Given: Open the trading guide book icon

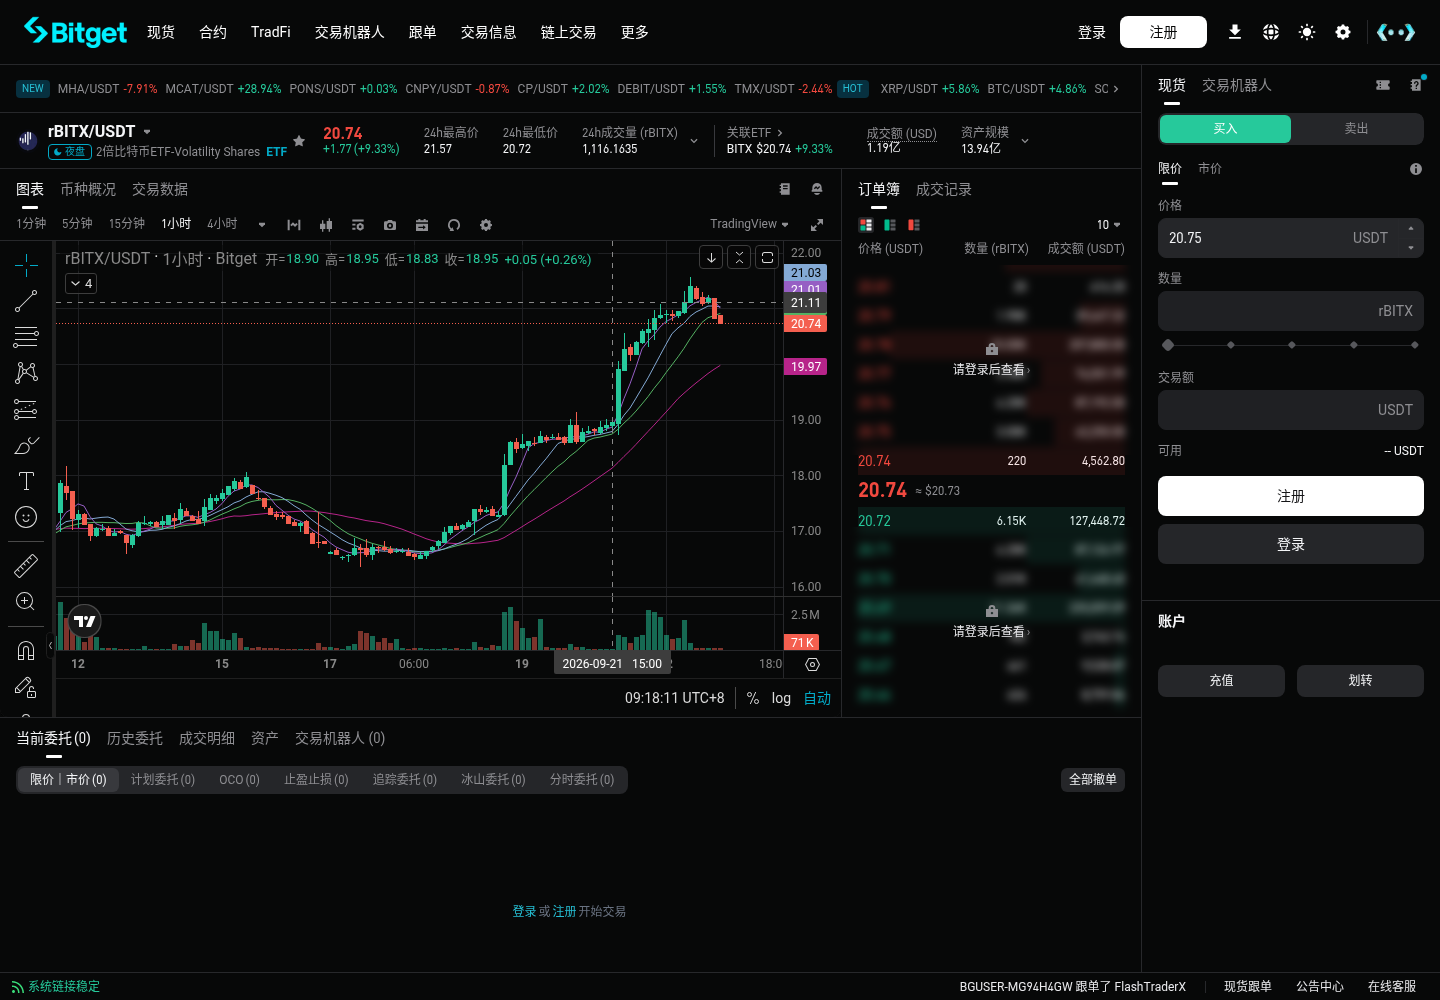Looking at the screenshot, I should 785,189.
